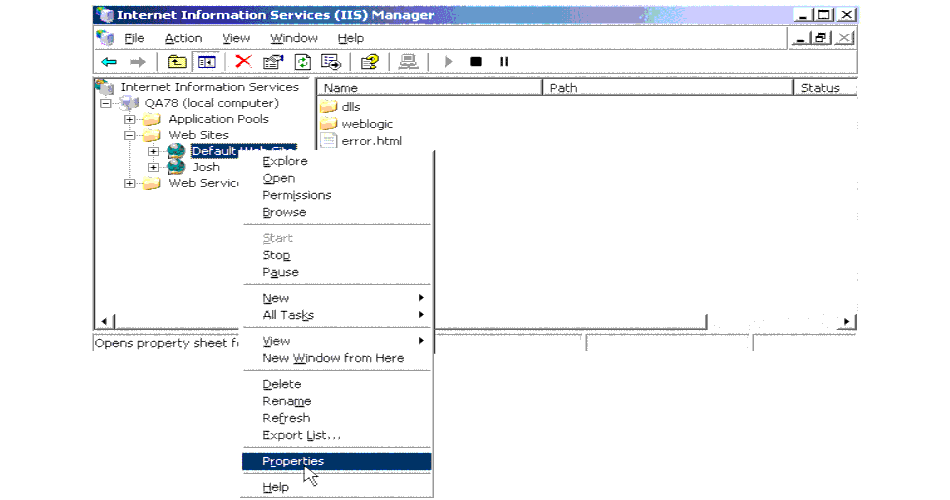Collapse the Web Sites node
The image size is (950, 500).
(130, 135)
